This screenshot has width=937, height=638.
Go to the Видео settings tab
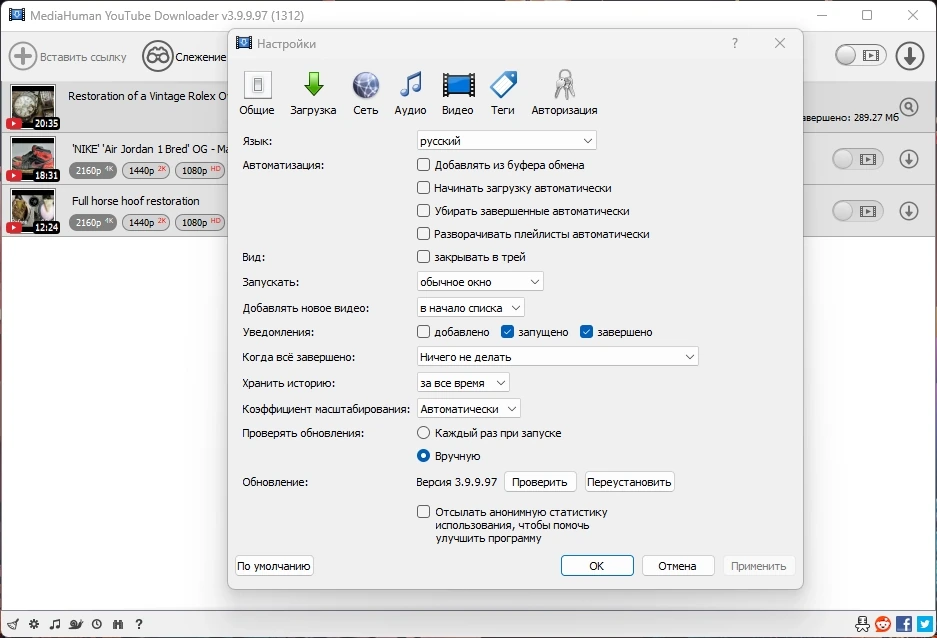pos(458,93)
